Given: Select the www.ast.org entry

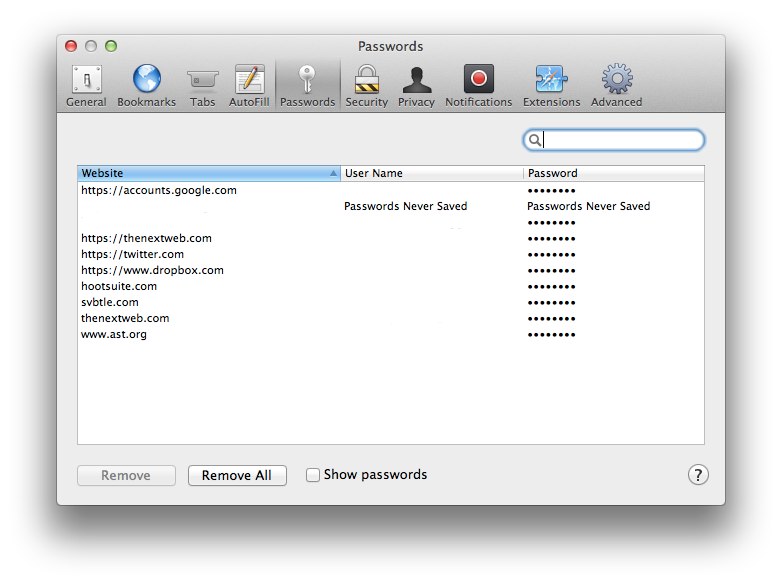Looking at the screenshot, I should (x=391, y=334).
